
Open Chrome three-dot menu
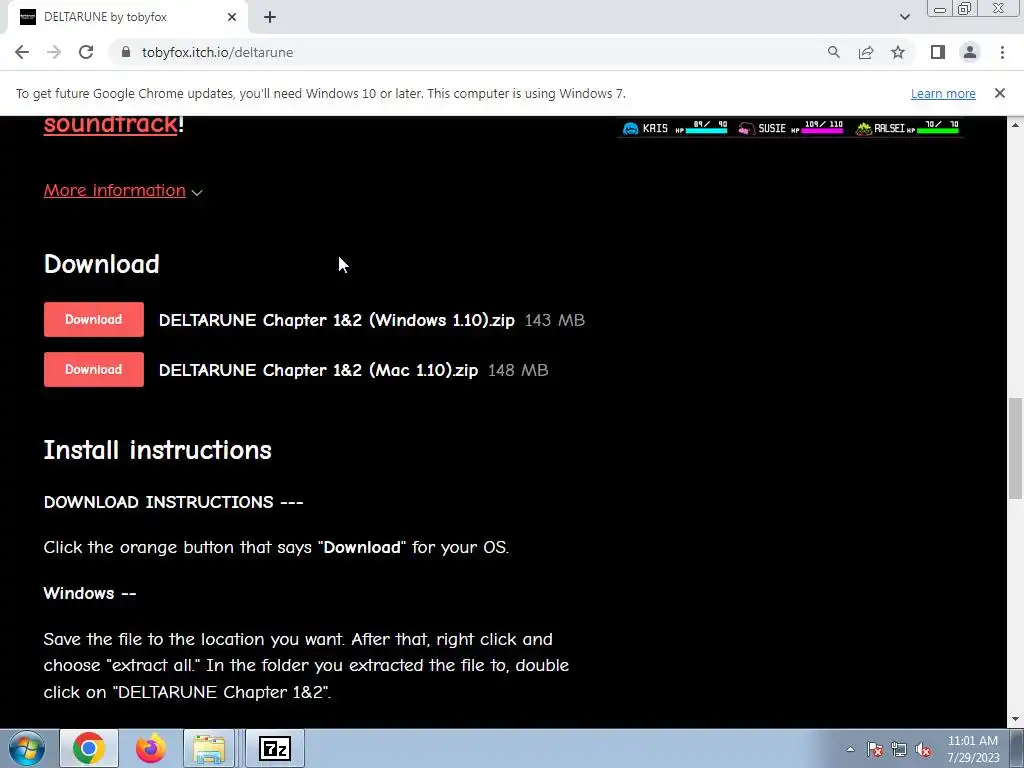pos(1002,52)
